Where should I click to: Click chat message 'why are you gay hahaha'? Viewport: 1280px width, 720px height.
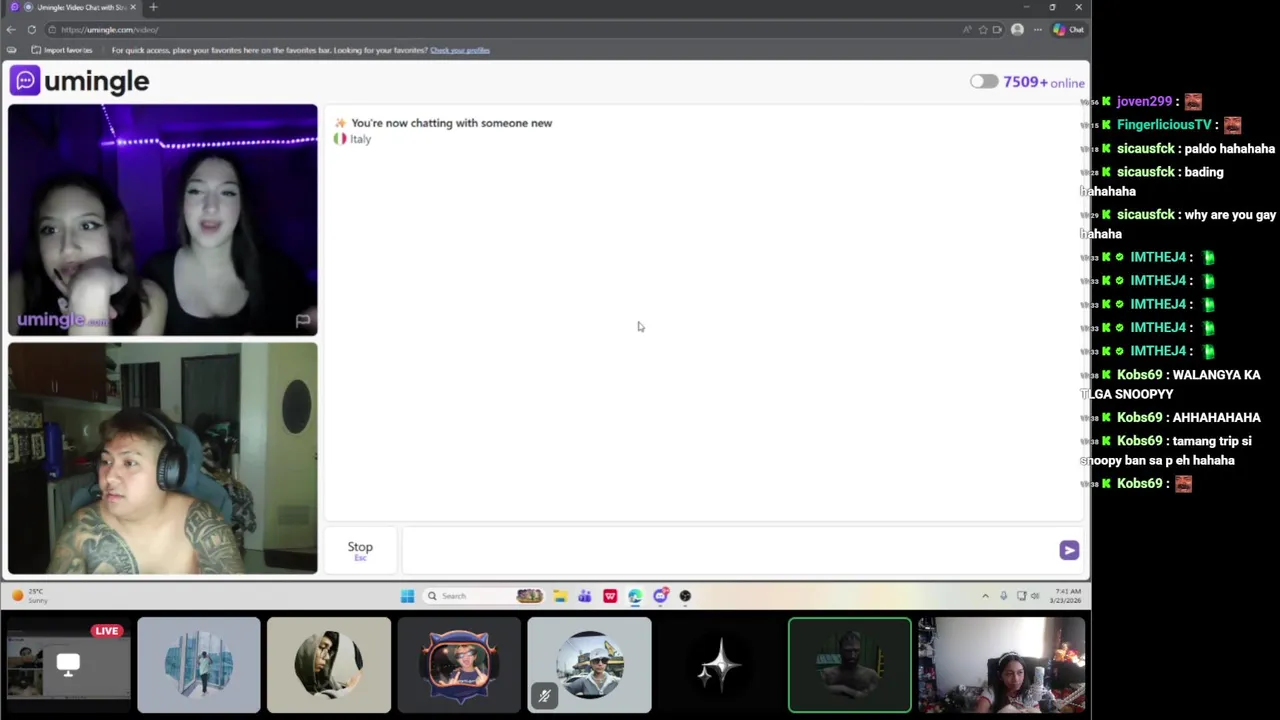[1179, 224]
